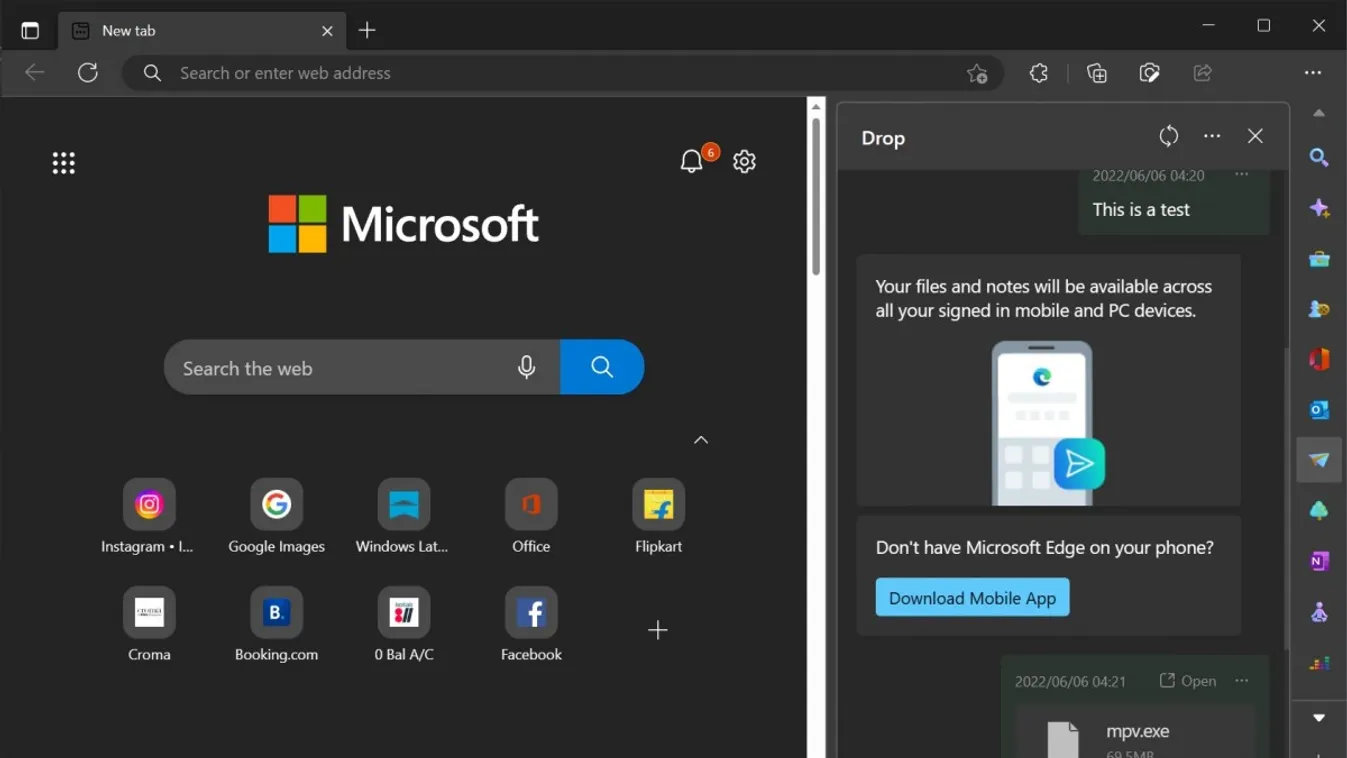
Task: Start voice search with microphone
Action: pos(527,368)
